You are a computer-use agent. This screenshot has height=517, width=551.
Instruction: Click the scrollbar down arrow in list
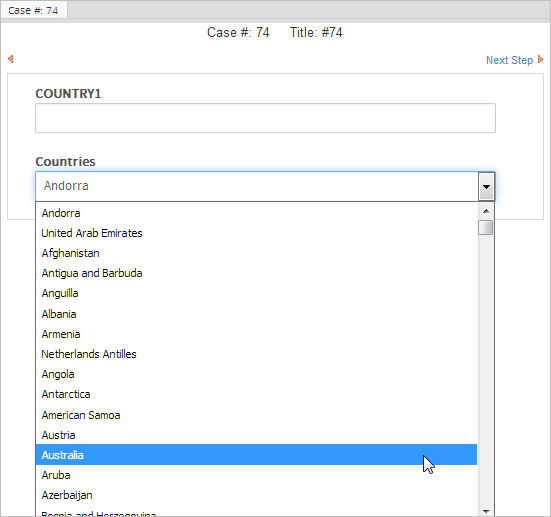coord(486,511)
